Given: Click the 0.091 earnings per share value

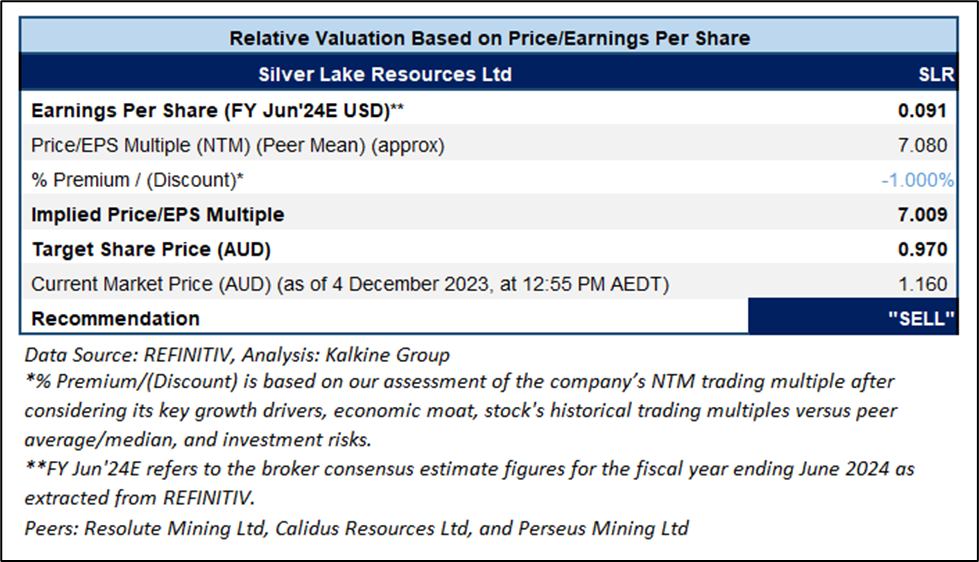Looking at the screenshot, I should (922, 110).
